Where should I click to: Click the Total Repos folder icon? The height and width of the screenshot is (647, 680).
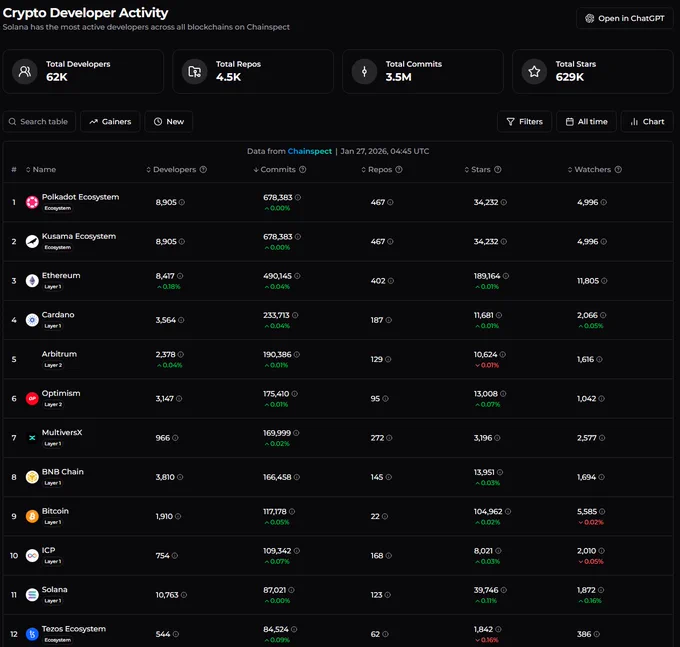coord(194,71)
